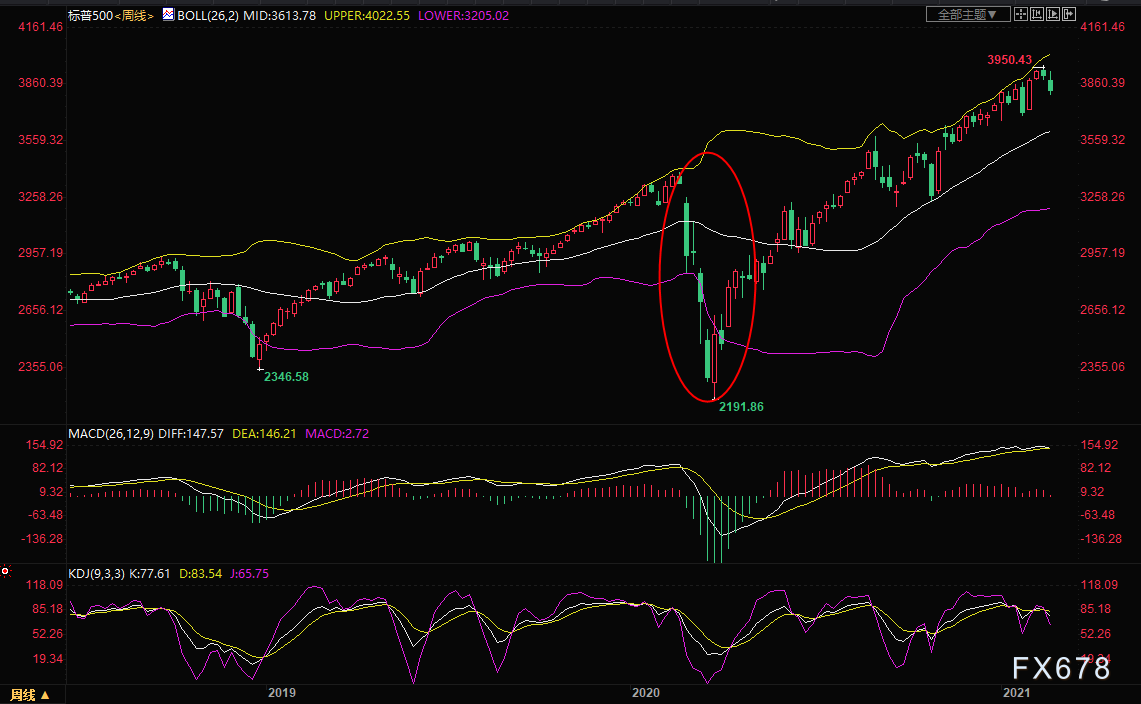Click right axis price 2957.19
This screenshot has height=704, width=1141.
pos(1102,253)
